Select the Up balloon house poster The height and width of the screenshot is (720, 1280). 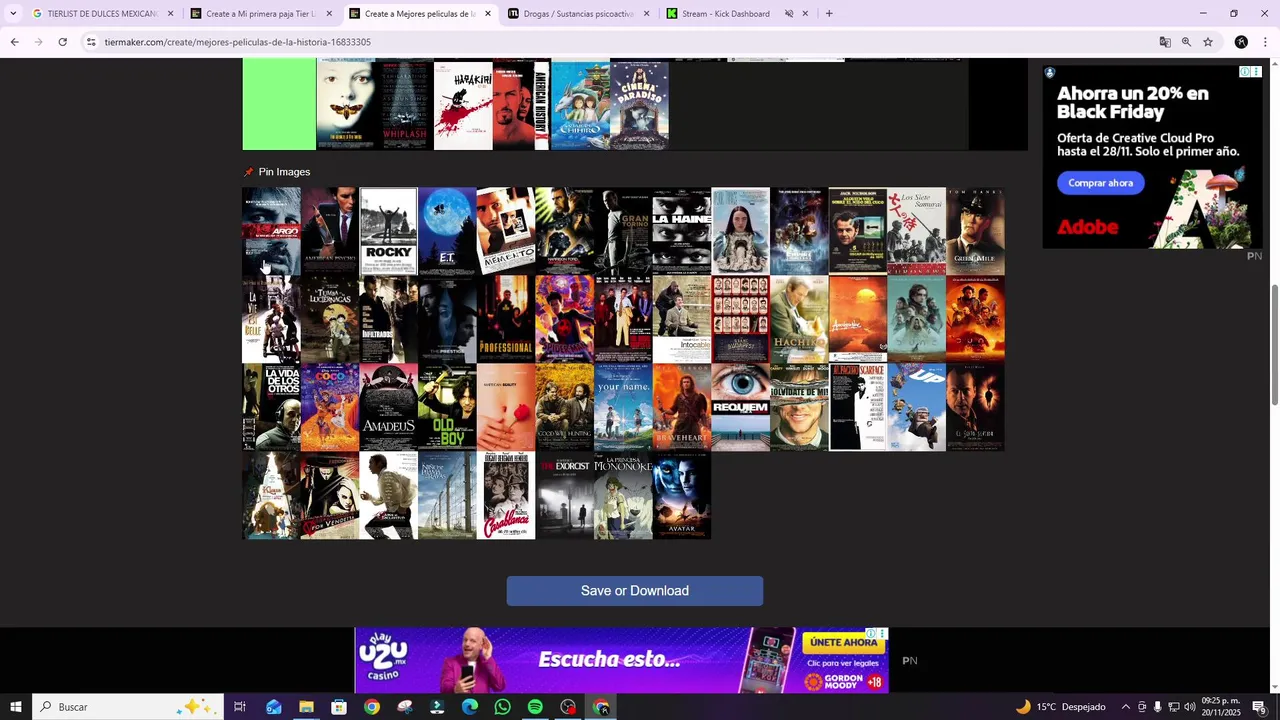916,407
